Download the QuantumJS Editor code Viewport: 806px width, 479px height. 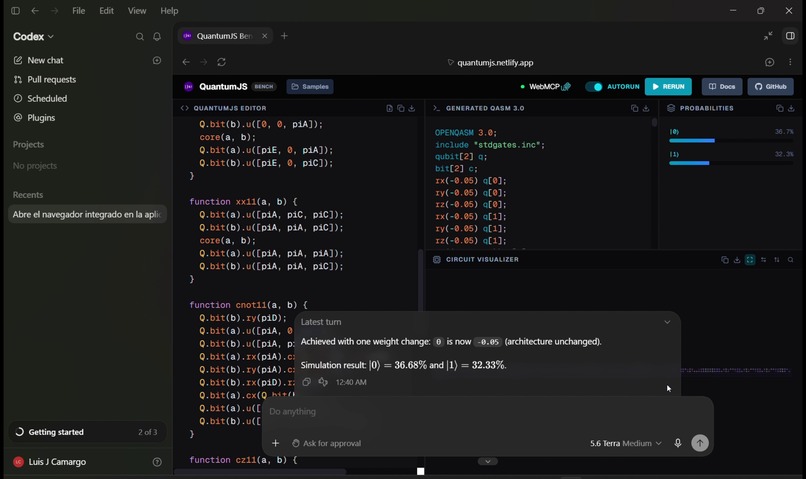(x=412, y=108)
